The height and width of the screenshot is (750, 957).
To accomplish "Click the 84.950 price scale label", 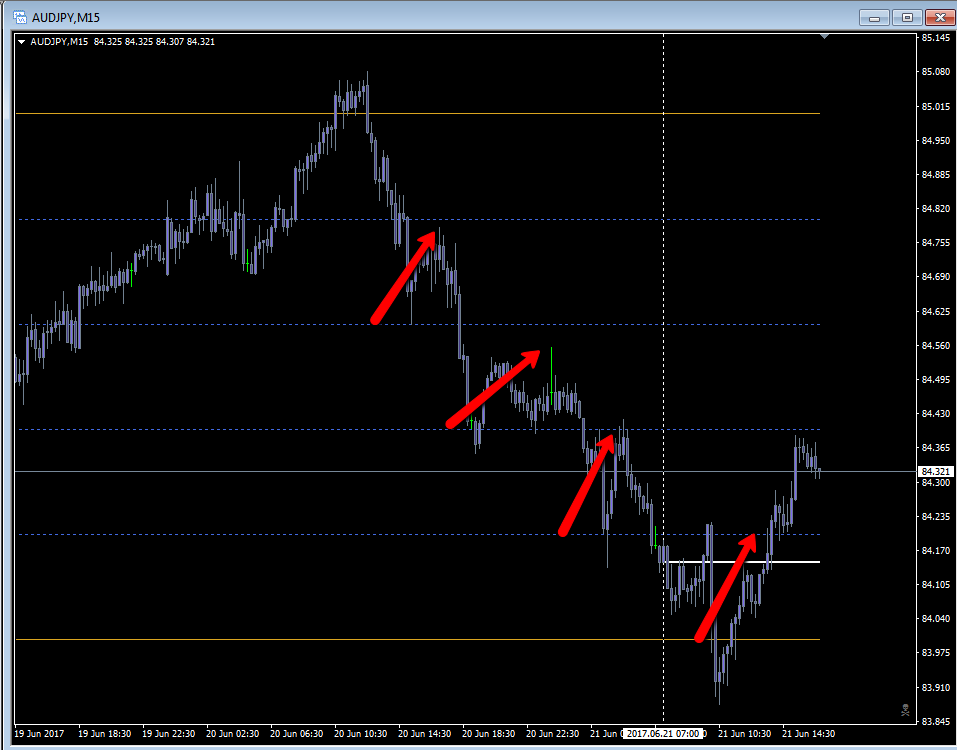I will 936,140.
